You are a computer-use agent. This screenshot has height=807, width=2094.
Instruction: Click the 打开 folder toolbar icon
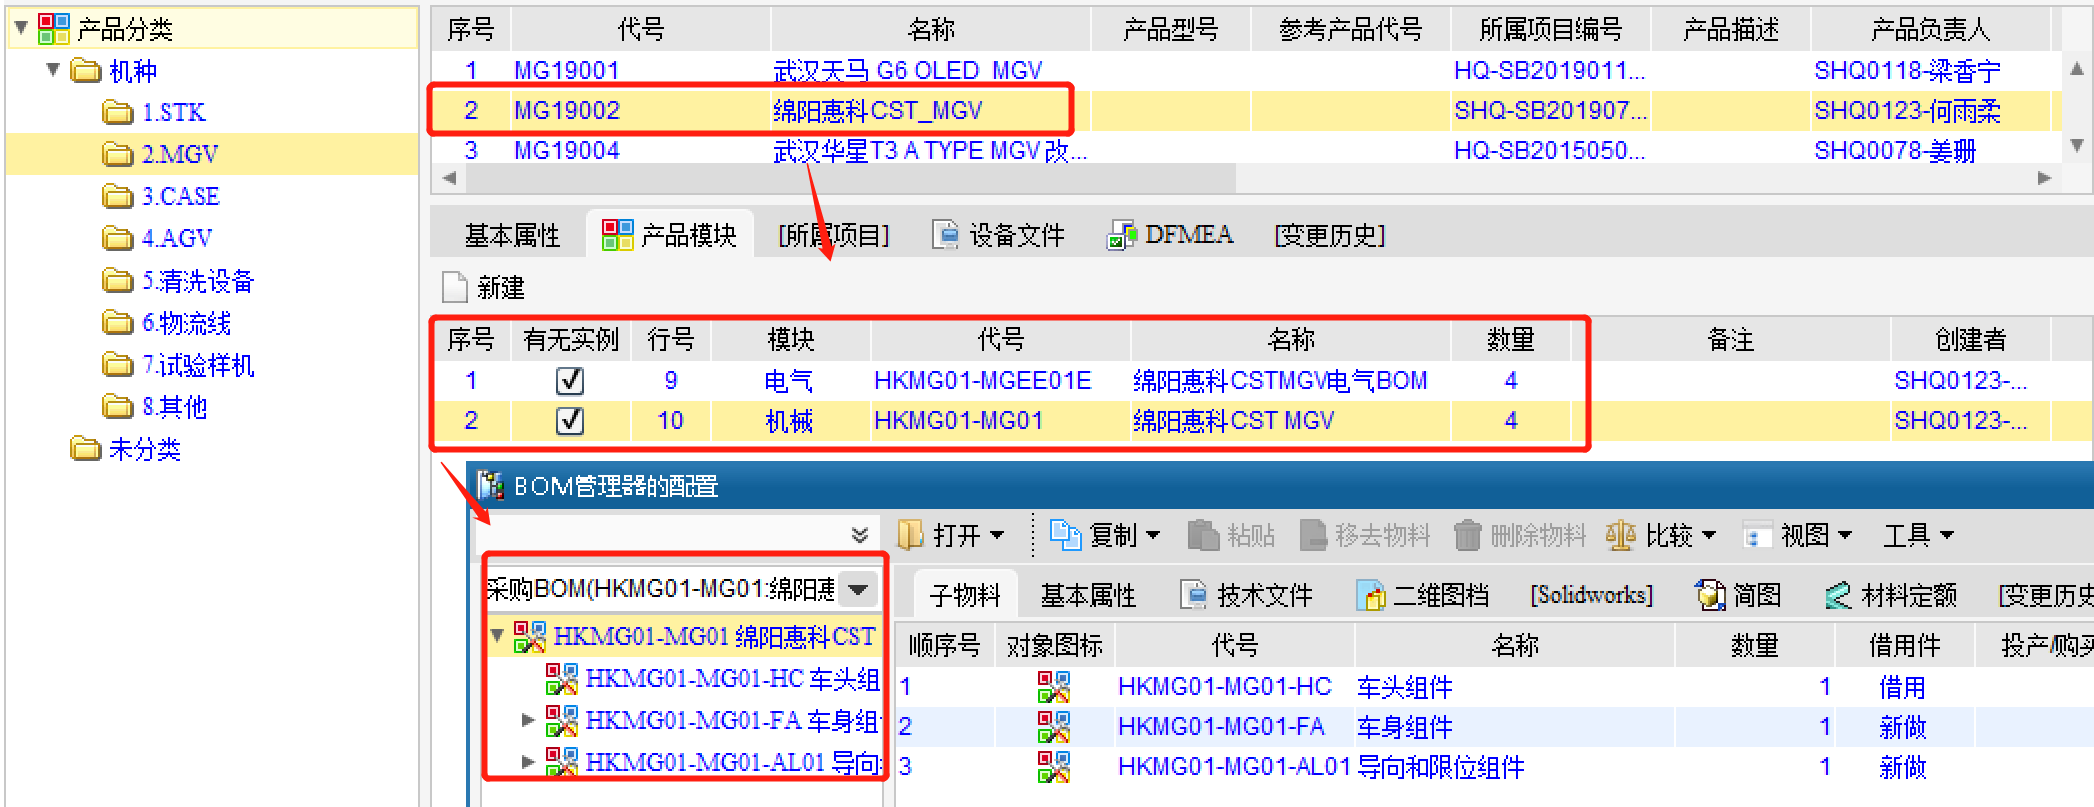click(910, 535)
